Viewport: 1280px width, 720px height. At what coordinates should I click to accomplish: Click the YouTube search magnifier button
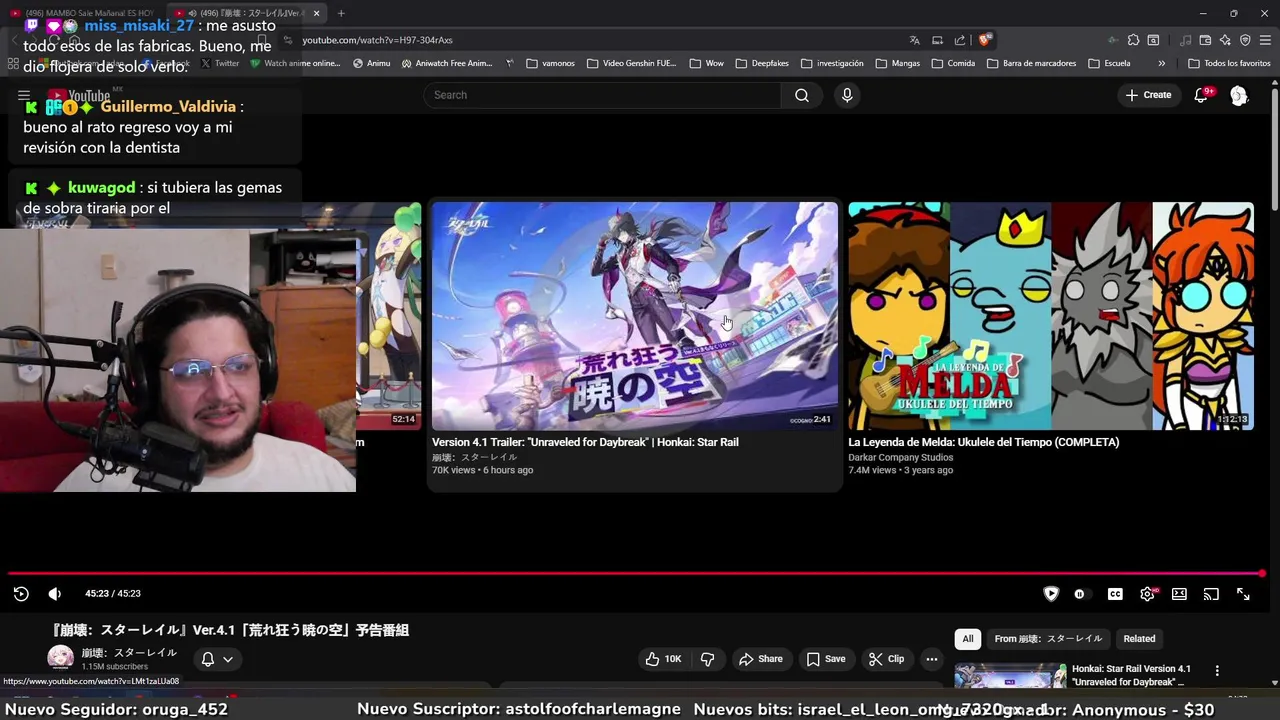(802, 95)
